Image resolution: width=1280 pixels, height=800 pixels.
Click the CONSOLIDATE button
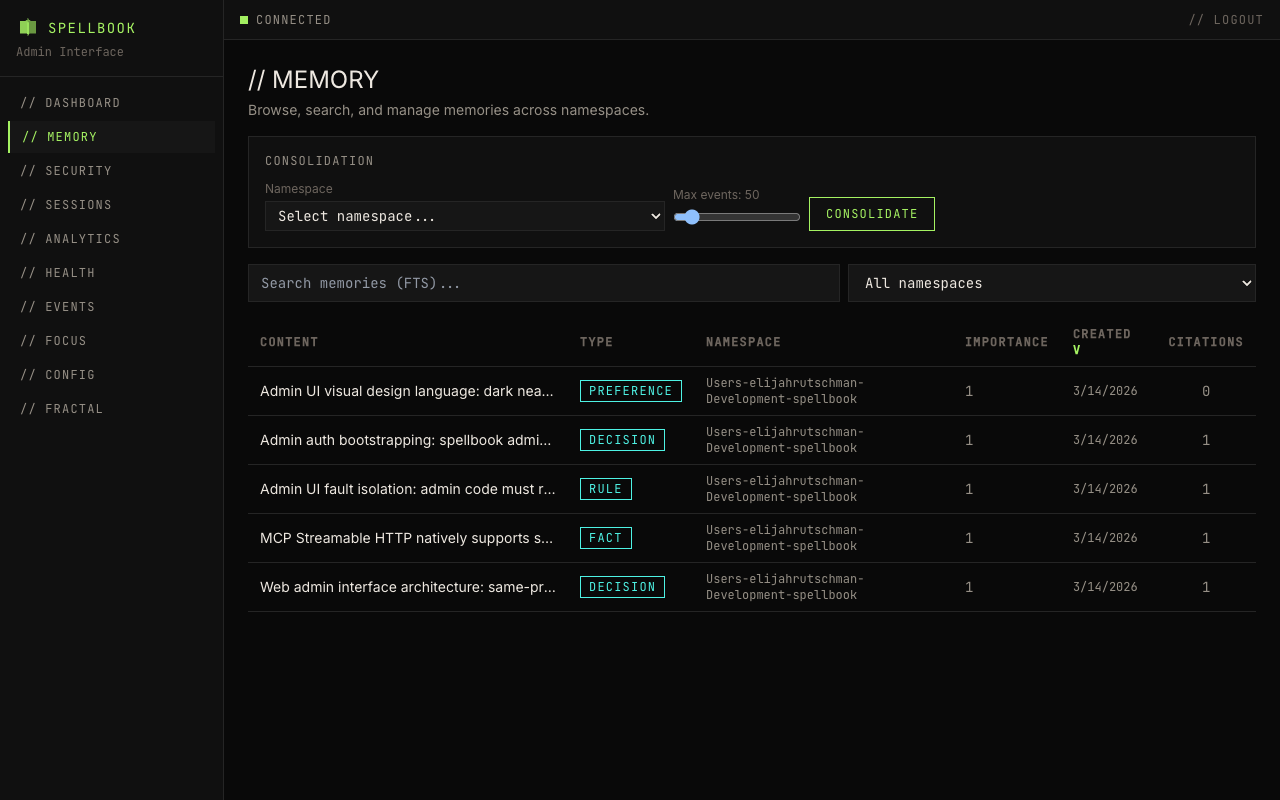[871, 214]
